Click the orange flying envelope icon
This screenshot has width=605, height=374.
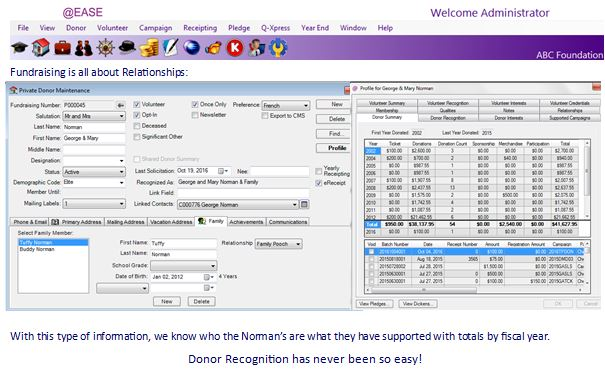pos(213,48)
